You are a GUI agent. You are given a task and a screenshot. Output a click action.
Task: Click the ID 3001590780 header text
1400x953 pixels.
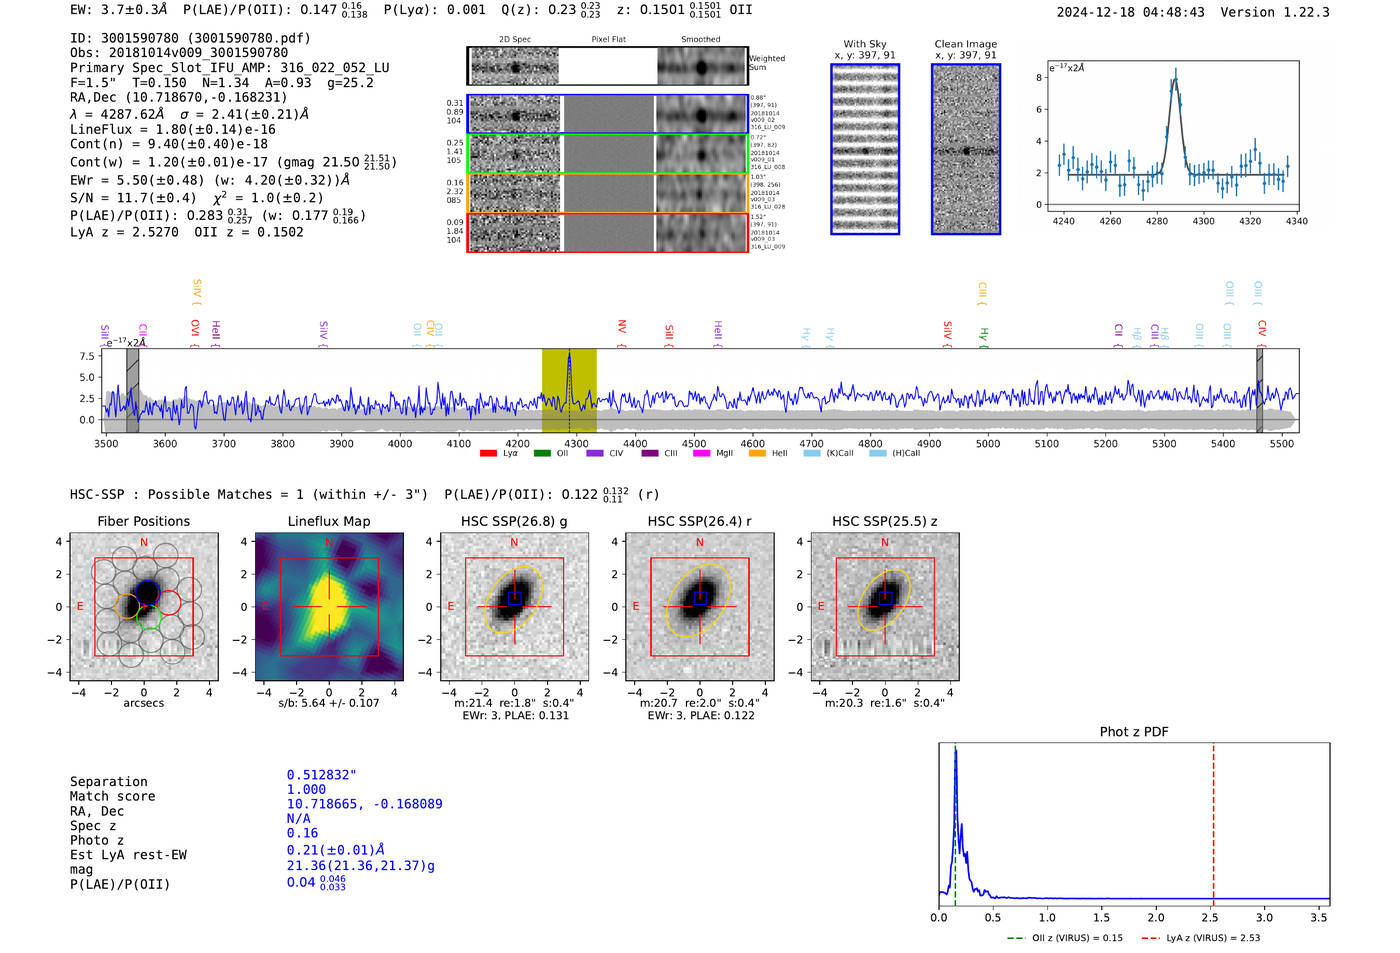coord(190,38)
